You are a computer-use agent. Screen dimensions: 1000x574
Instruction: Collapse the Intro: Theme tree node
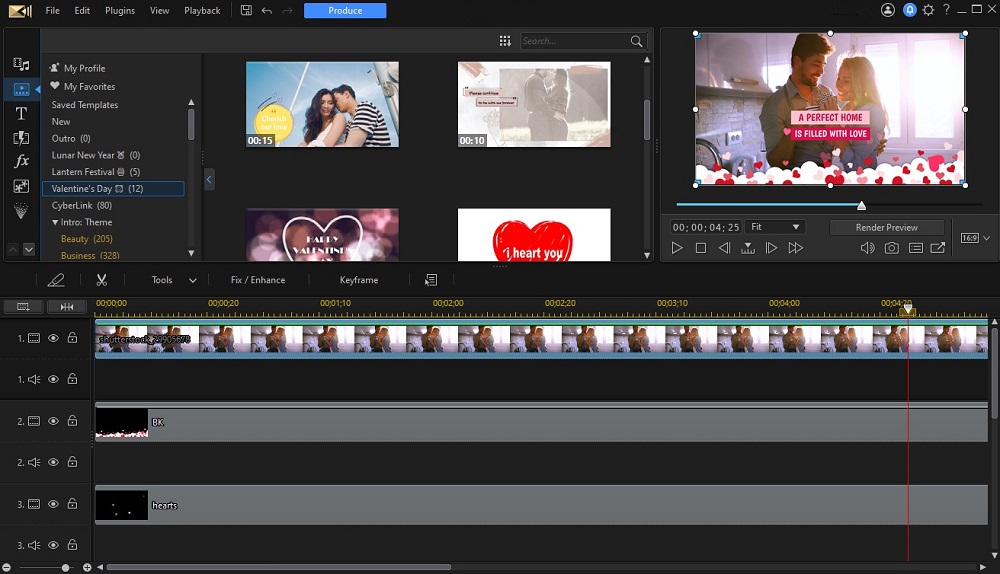[55, 223]
